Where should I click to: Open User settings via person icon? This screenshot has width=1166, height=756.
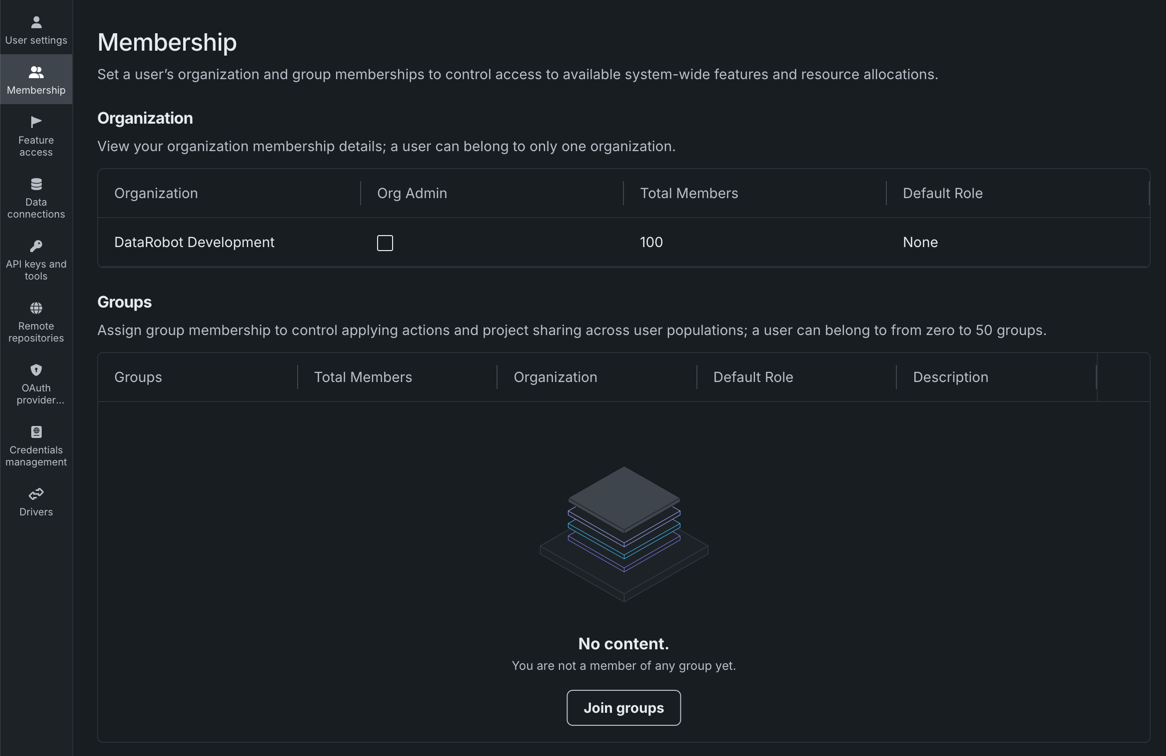click(36, 22)
